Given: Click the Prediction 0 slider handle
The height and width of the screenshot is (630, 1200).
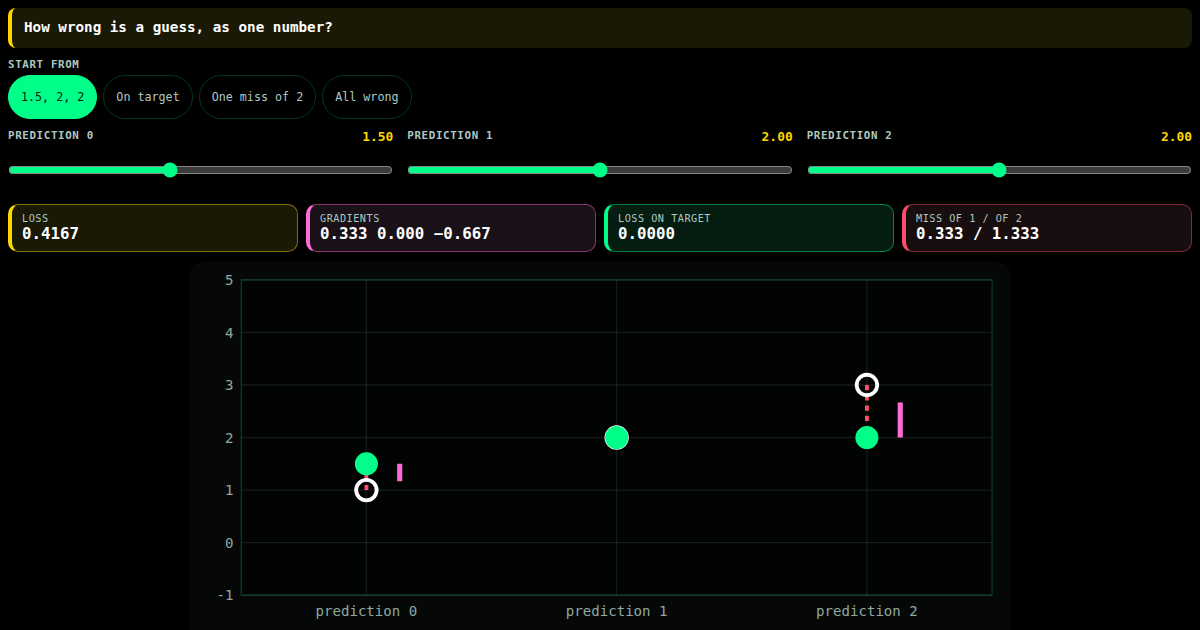Looking at the screenshot, I should click(170, 170).
